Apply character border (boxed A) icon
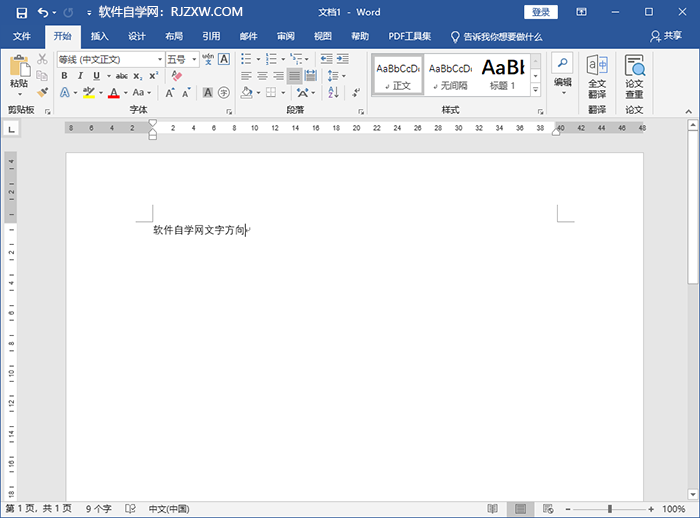 (224, 59)
